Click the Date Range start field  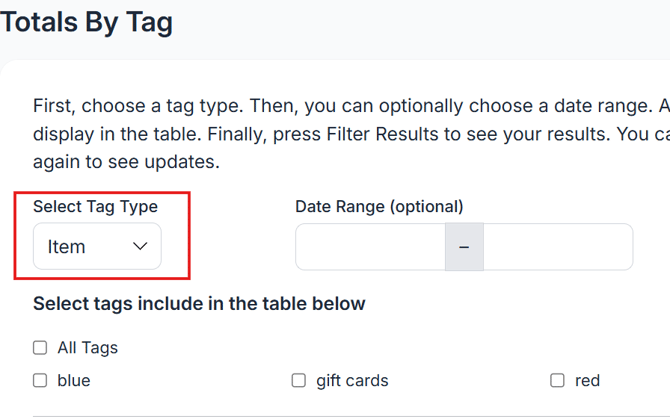(370, 246)
